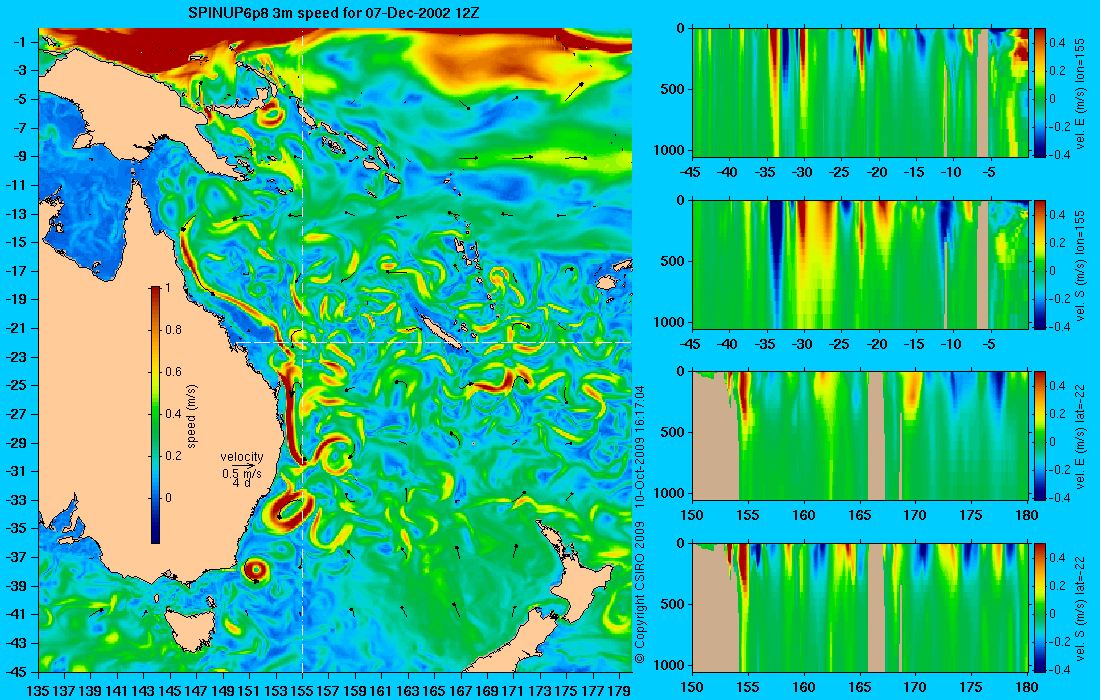Screen dimensions: 1100x700
Task: Click the 'vel. E (m/s) lon=155' label
Action: (1080, 93)
